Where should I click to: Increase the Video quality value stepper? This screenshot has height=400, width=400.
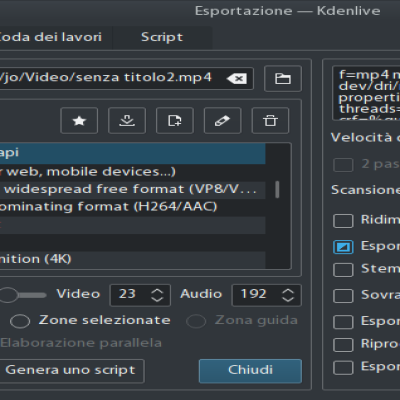click(x=157, y=291)
